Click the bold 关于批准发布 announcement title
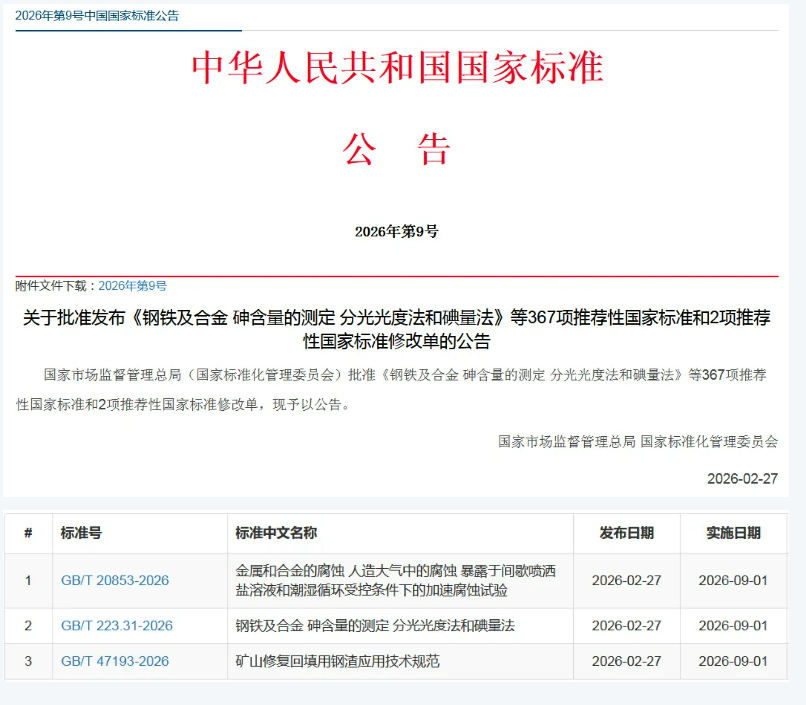Viewport: 806px width, 705px height. (397, 329)
